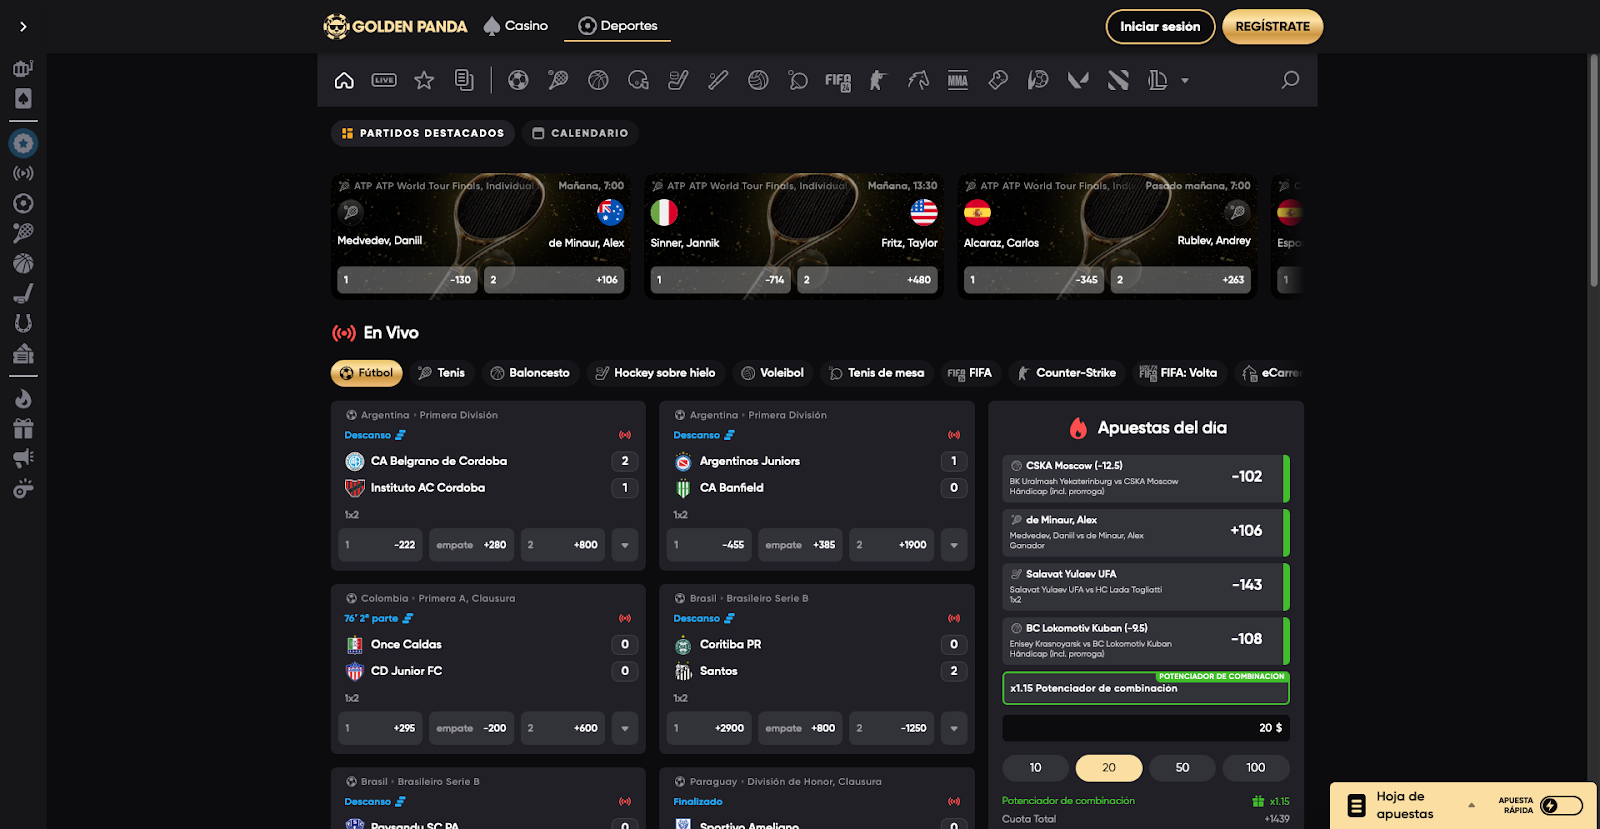Expand more markets for Coritiba vs Santos
Viewport: 1600px width, 829px height.
coord(954,728)
